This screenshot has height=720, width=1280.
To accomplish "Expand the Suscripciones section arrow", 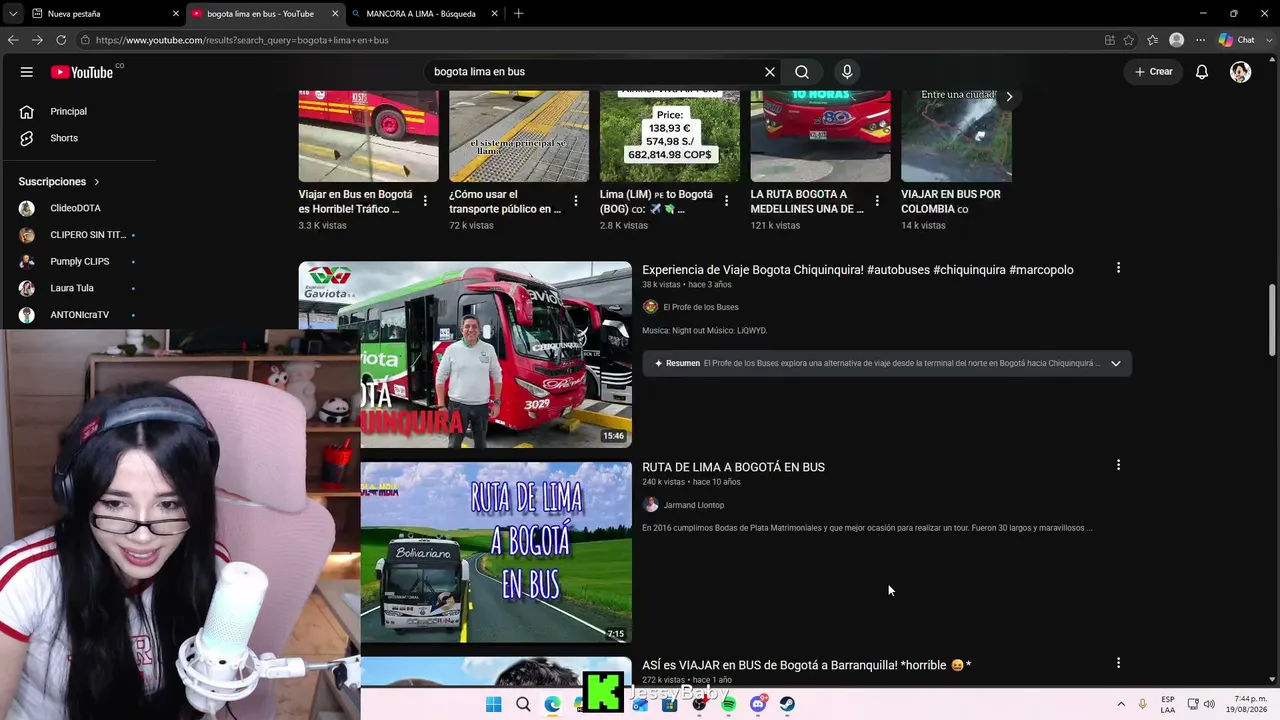I will [x=97, y=182].
